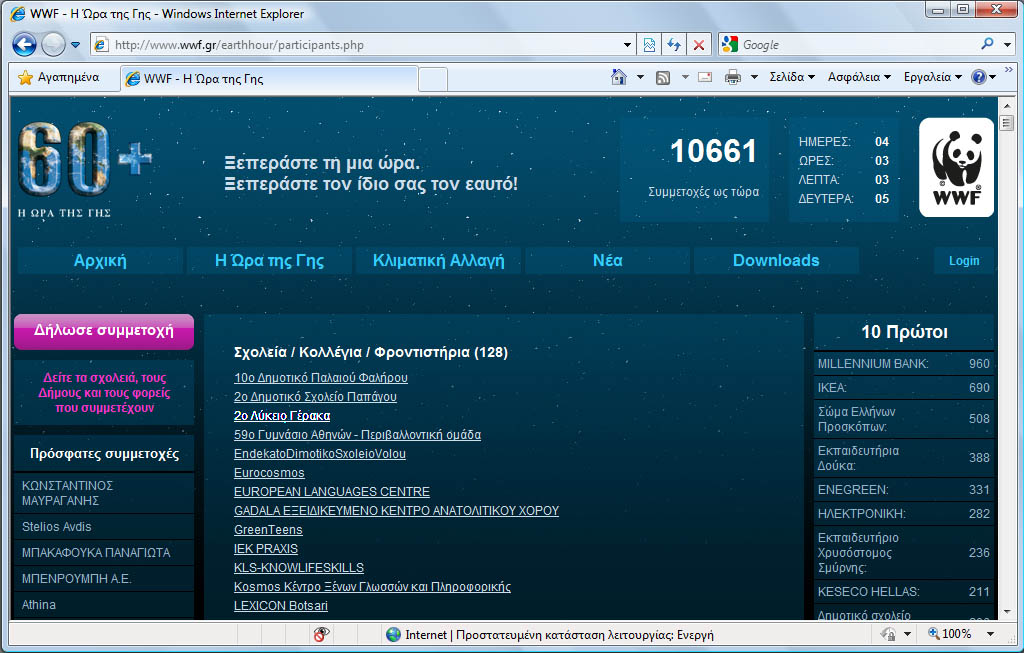The image size is (1024, 653).
Task: Select ΜΠΕΝΡΟΥΜΠΗ Α.Ε. recent entry
Action: pos(104,579)
